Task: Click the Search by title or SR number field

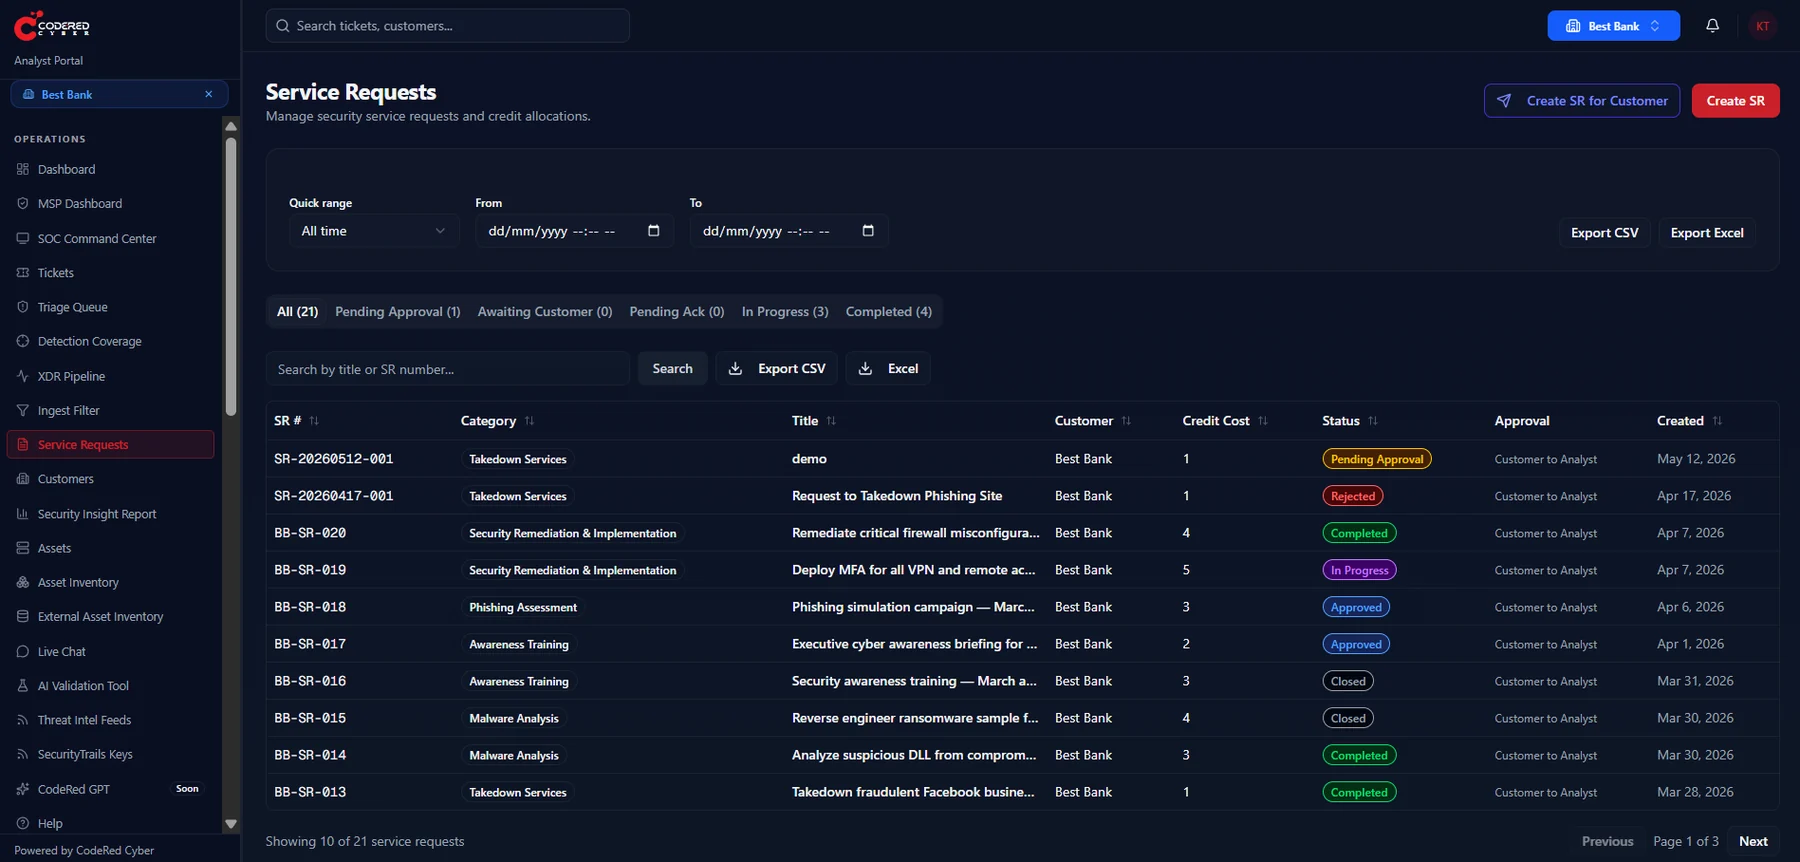Action: tap(447, 369)
